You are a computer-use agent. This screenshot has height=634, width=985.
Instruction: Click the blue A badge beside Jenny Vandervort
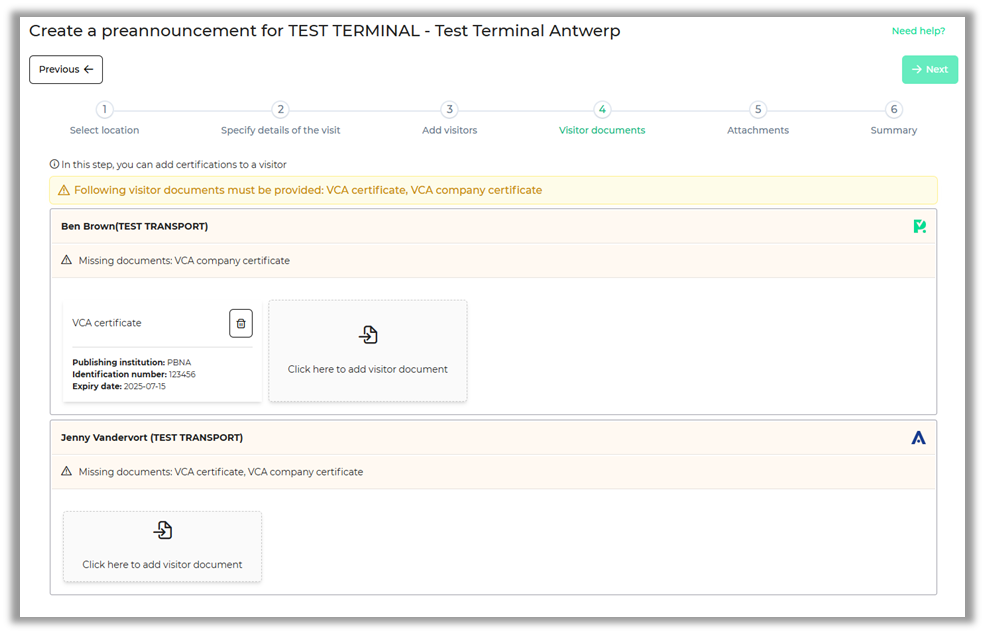918,438
